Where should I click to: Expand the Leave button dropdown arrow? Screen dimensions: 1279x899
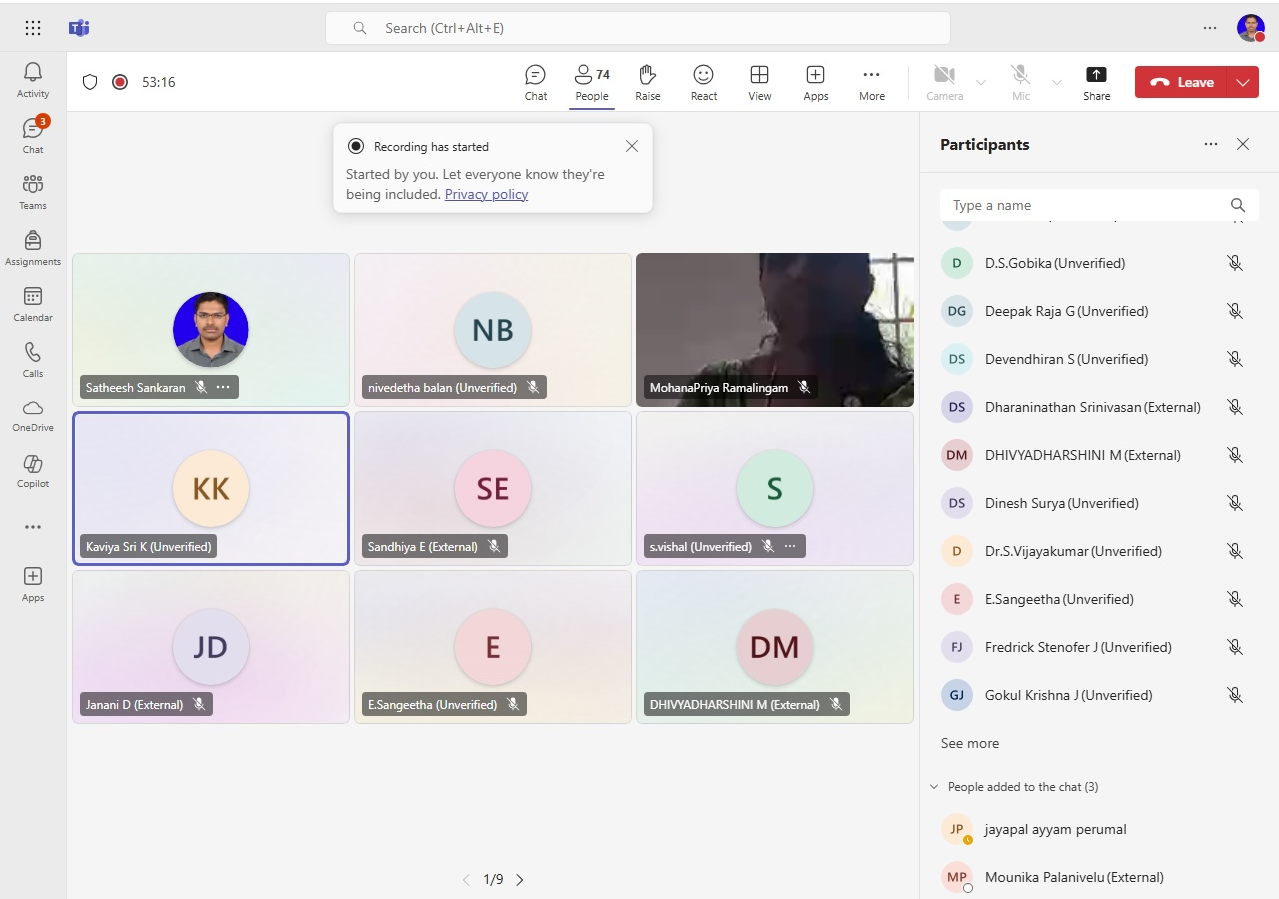(1243, 82)
